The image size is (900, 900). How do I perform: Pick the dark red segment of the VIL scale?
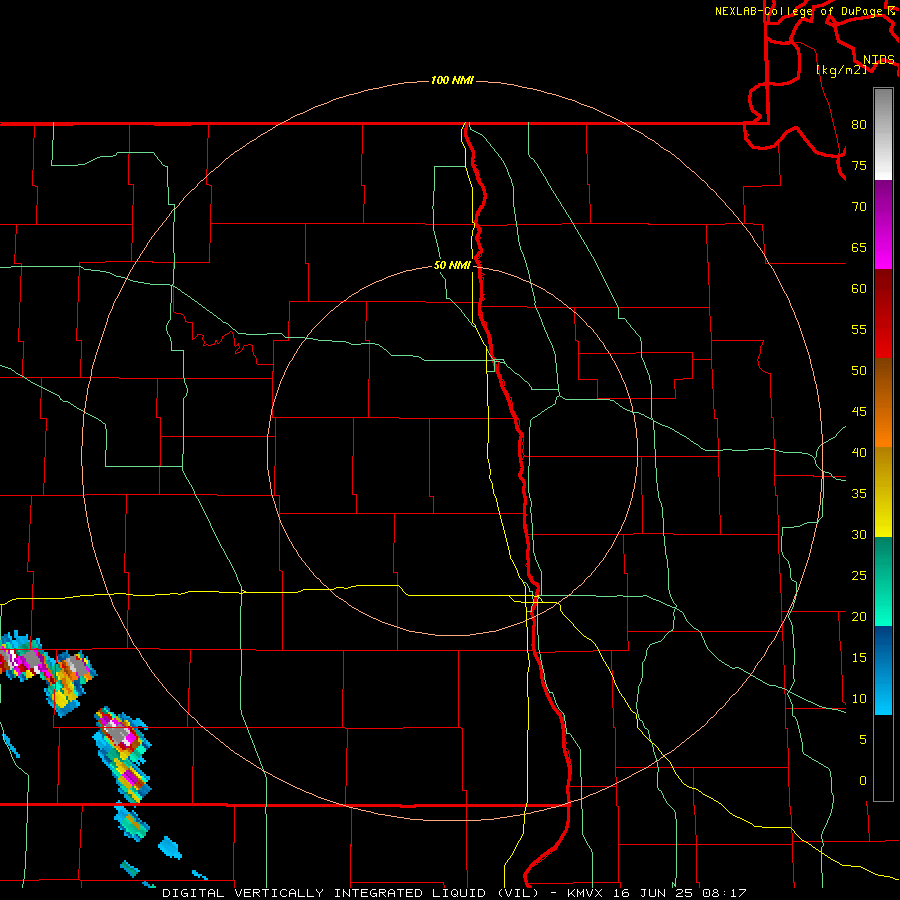coord(883,313)
